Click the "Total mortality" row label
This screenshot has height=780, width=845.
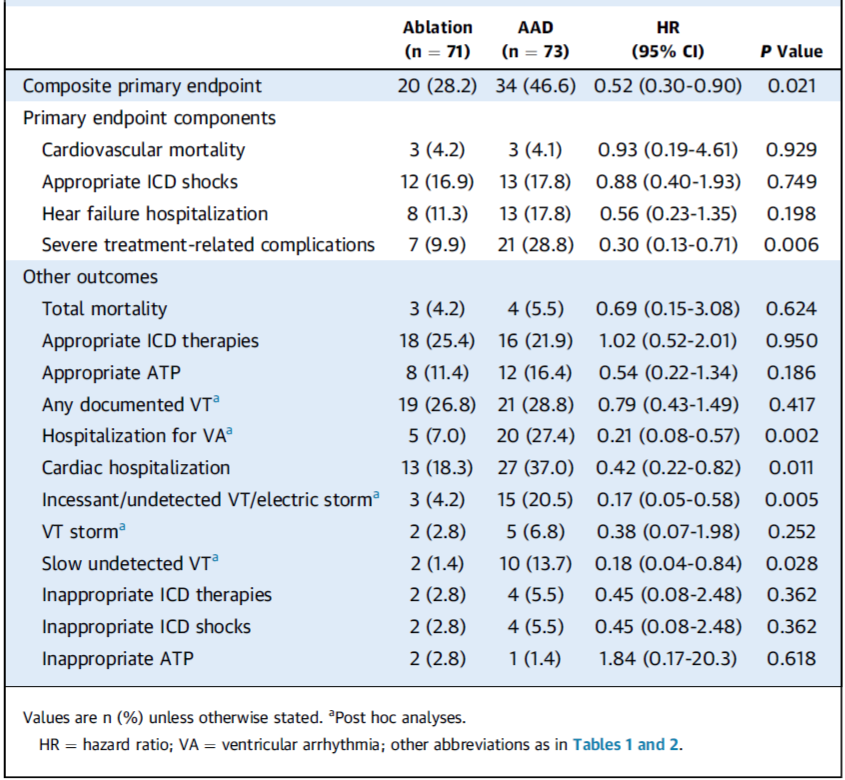104,309
